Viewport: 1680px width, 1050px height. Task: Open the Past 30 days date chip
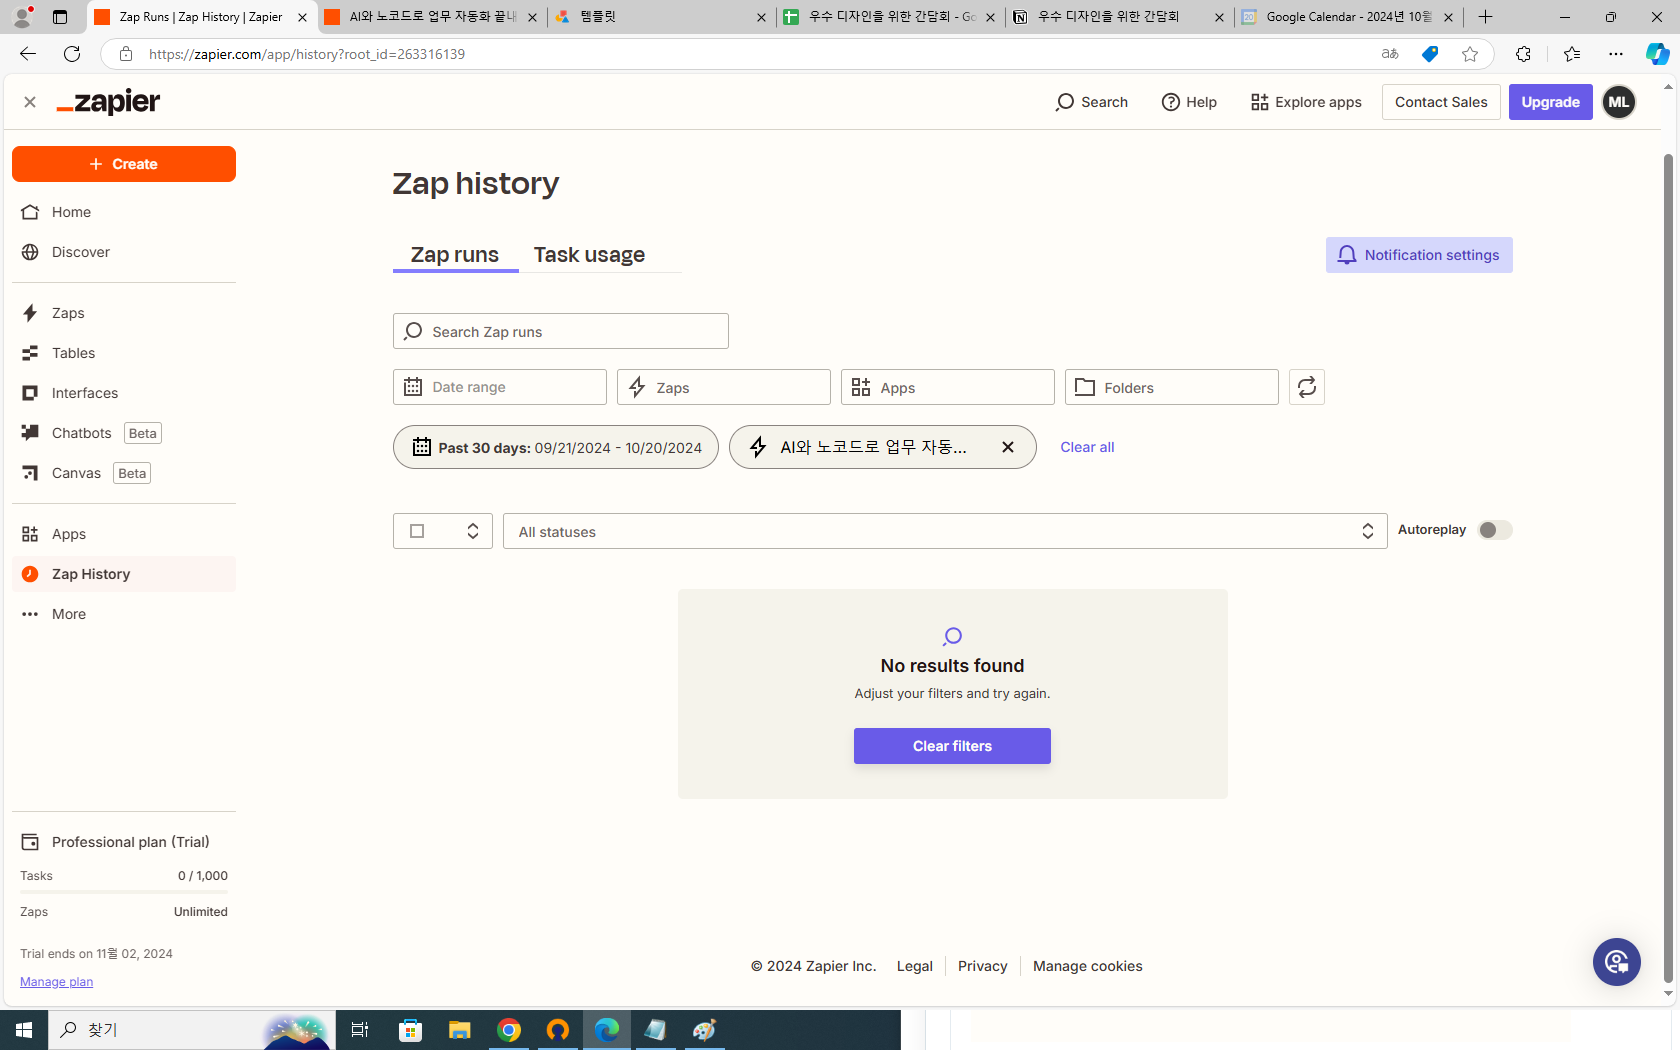pyautogui.click(x=556, y=447)
